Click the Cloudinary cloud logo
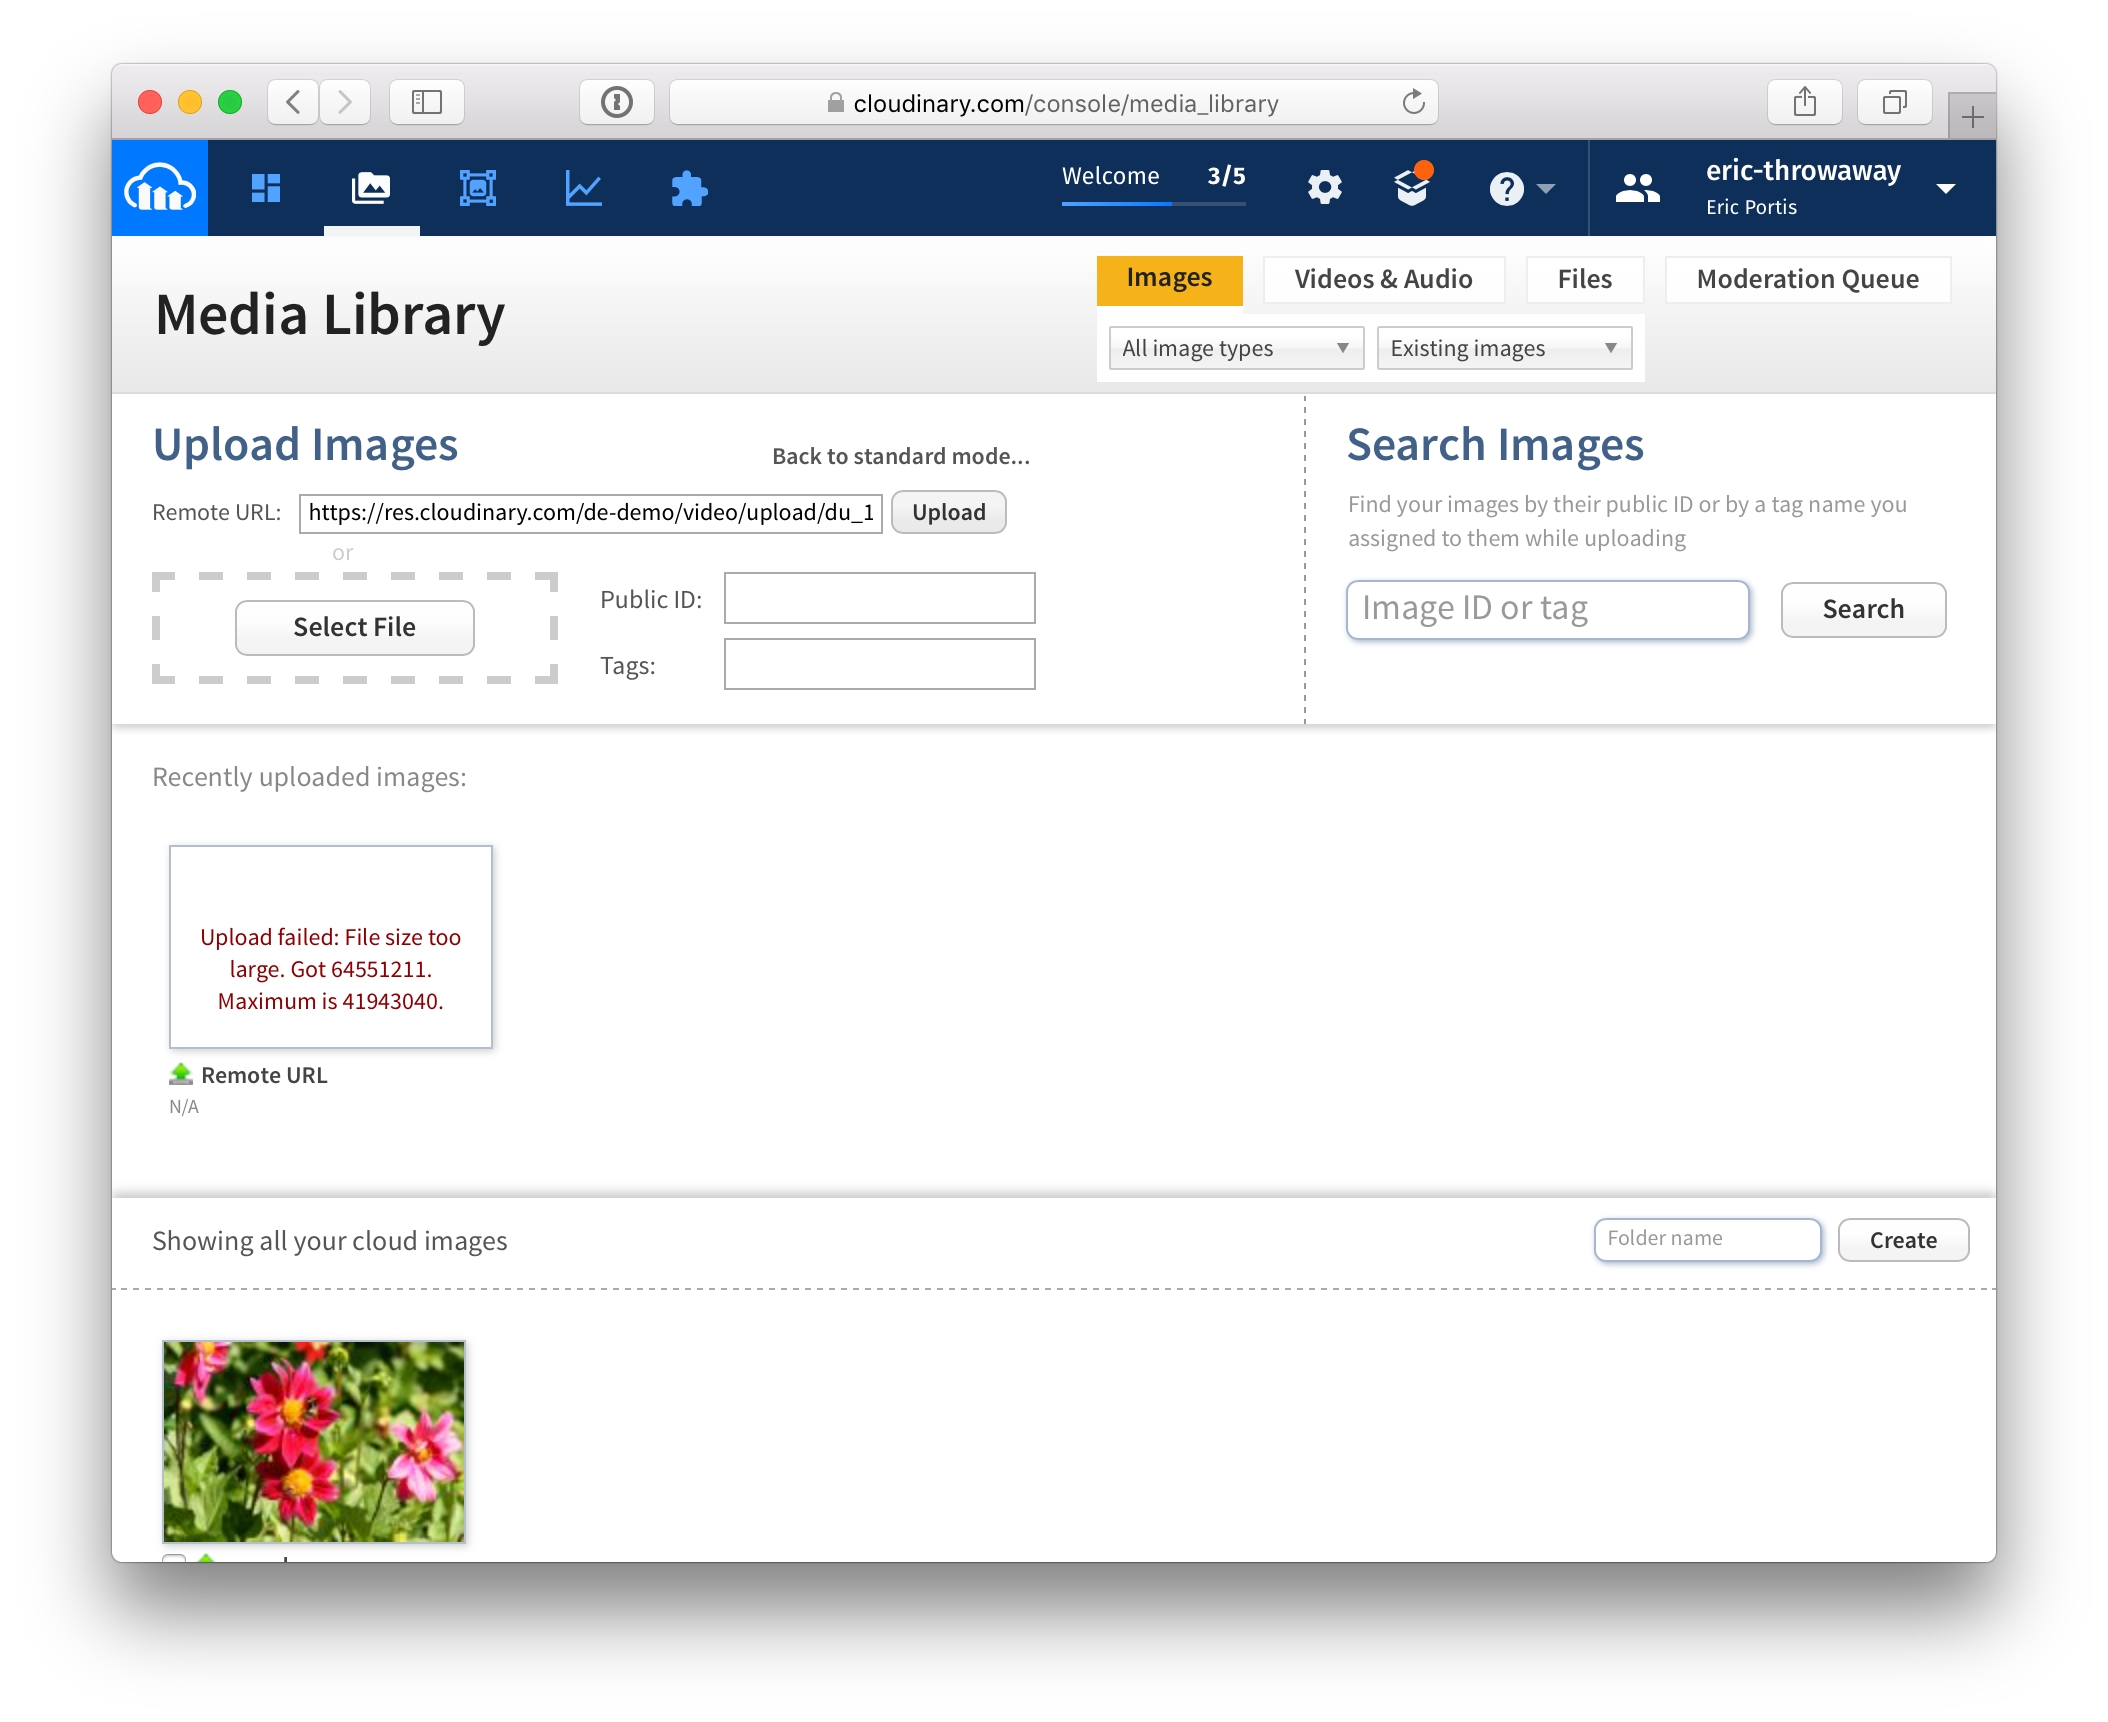2108x1722 pixels. coord(159,188)
